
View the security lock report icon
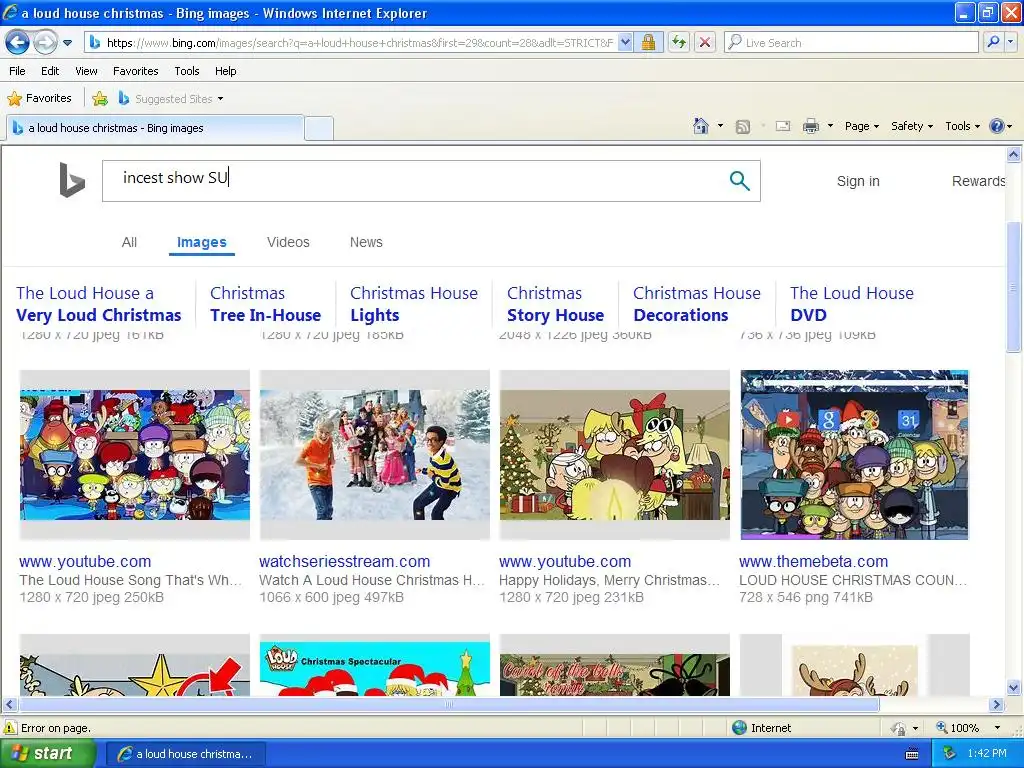648,43
